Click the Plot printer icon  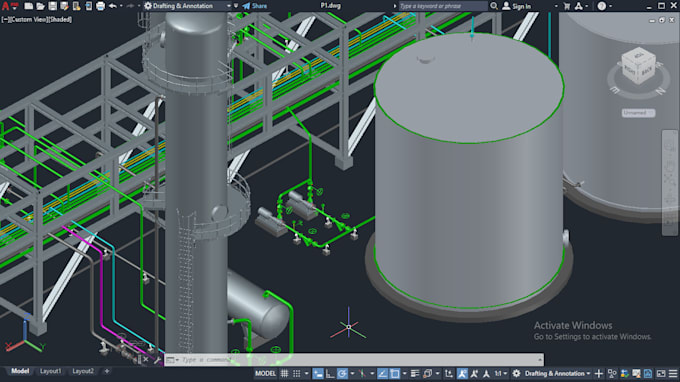(100, 6)
